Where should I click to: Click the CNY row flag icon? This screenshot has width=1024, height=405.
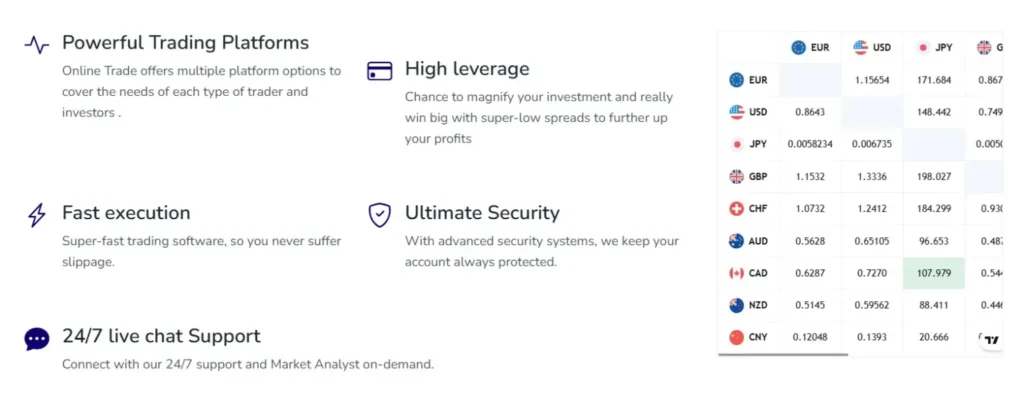point(737,338)
